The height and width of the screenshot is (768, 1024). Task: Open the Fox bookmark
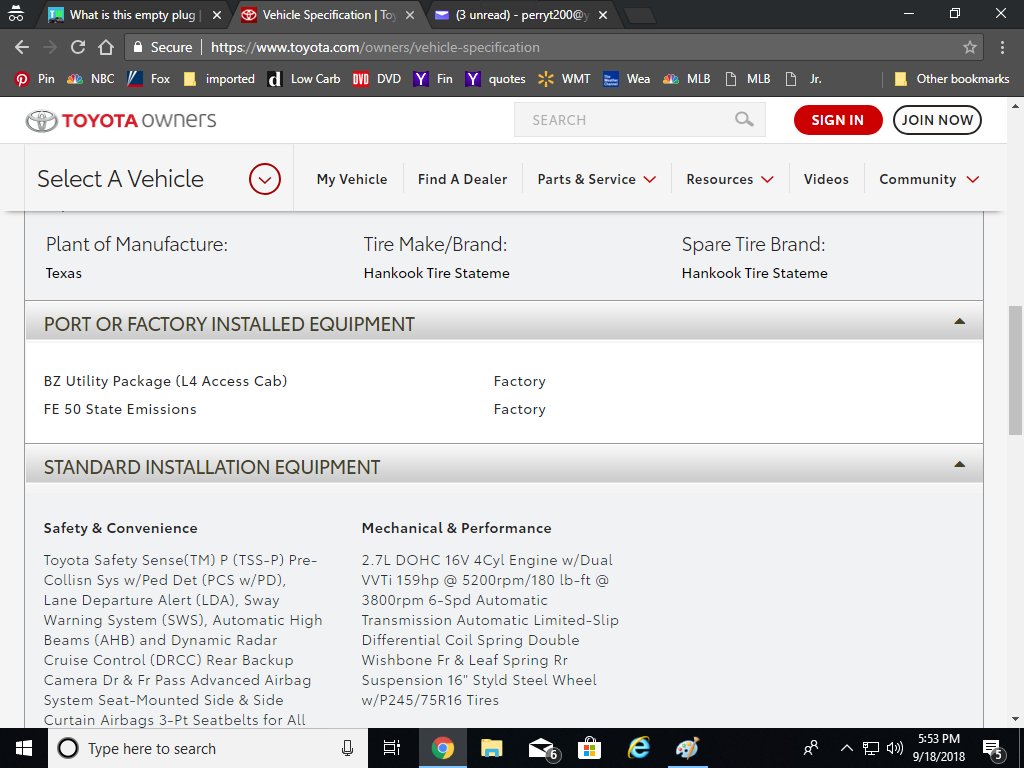pos(148,79)
